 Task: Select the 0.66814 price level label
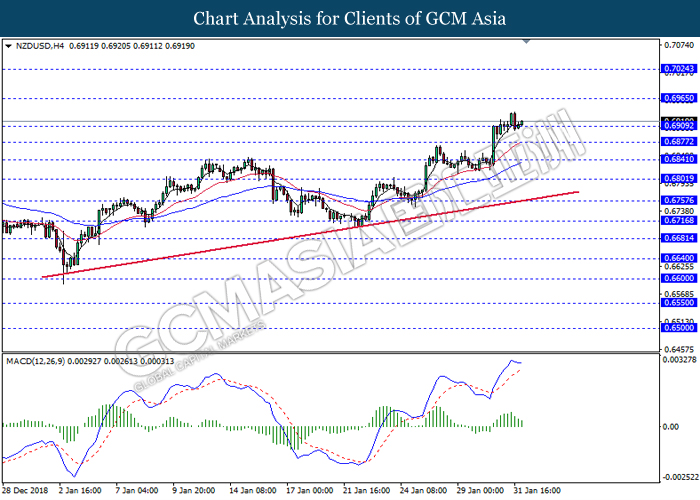pyautogui.click(x=679, y=238)
